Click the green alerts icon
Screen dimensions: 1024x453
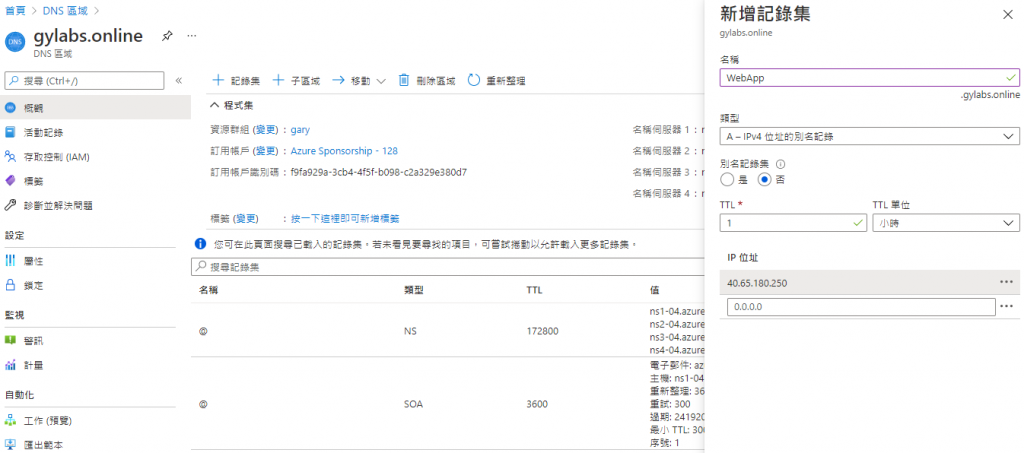[x=10, y=341]
